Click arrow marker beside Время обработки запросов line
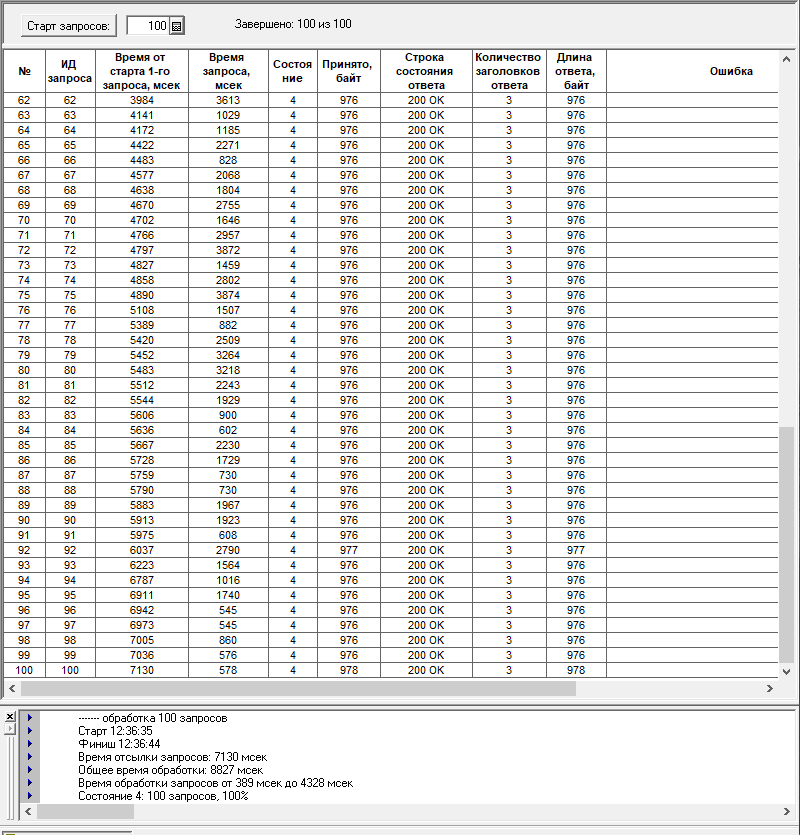 point(30,783)
